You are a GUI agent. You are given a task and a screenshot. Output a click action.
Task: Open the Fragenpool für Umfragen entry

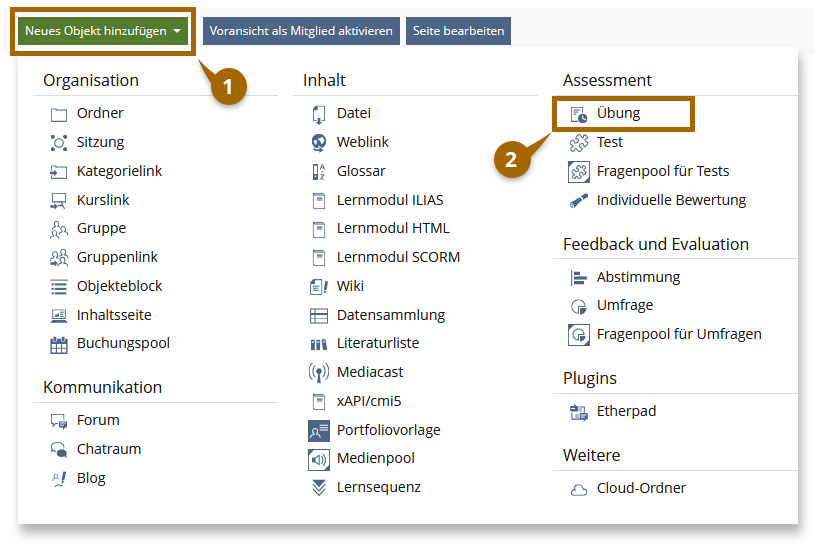pyautogui.click(x=678, y=334)
